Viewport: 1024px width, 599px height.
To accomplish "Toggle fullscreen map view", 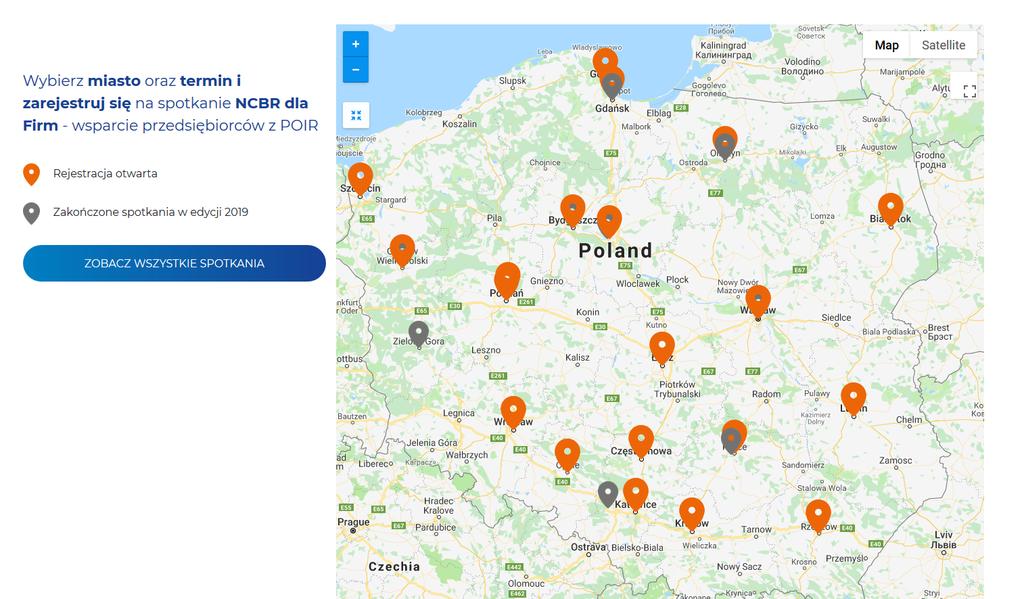I will click(970, 91).
